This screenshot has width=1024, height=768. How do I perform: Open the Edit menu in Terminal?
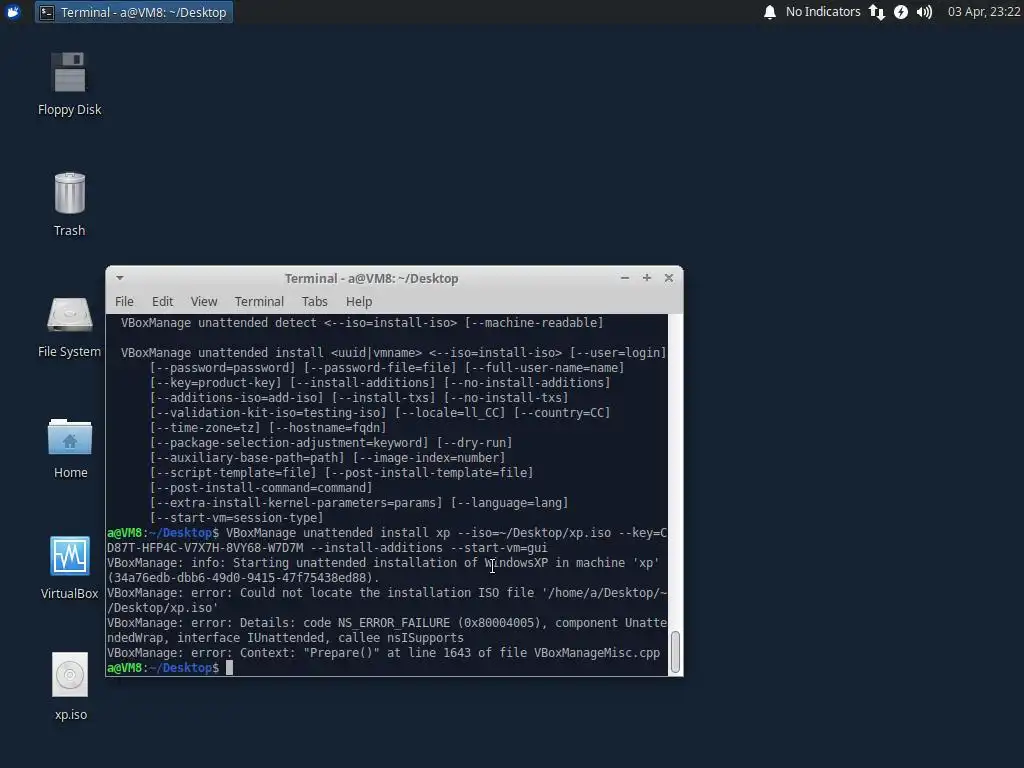pos(163,301)
